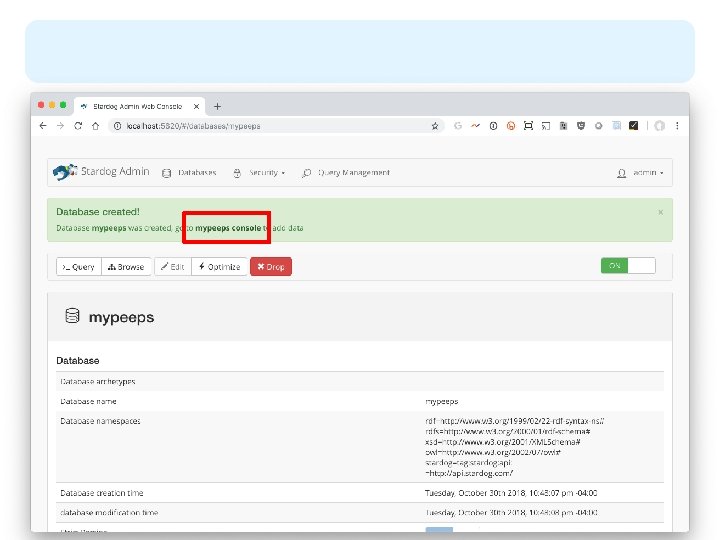This screenshot has height=540, width=720.
Task: Click the browser back arrow
Action: coord(43,126)
